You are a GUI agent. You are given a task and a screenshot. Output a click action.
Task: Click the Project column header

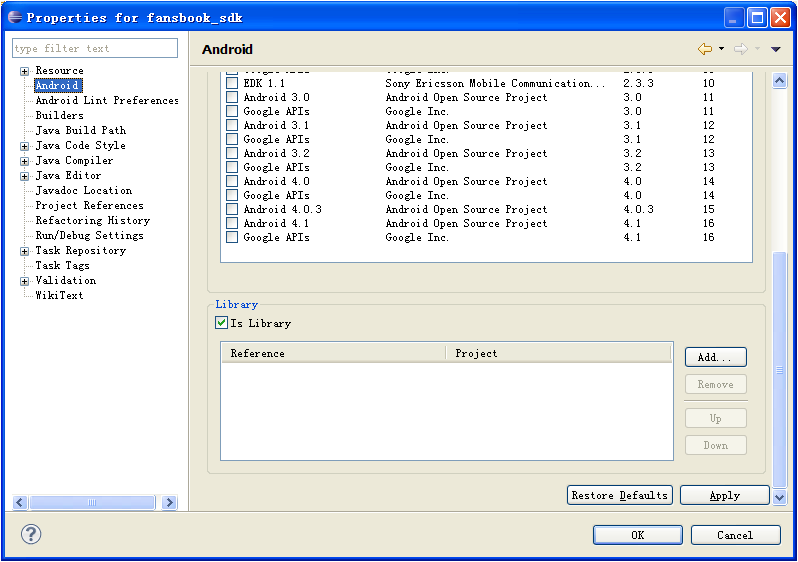tap(559, 353)
